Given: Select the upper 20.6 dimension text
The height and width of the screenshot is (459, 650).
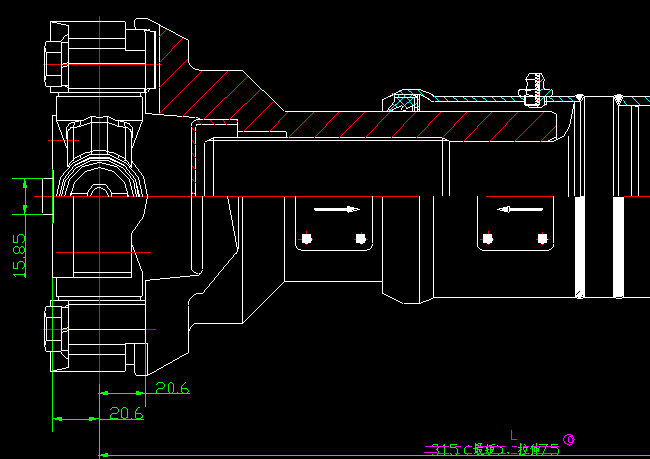Looking at the screenshot, I should pos(172,388).
